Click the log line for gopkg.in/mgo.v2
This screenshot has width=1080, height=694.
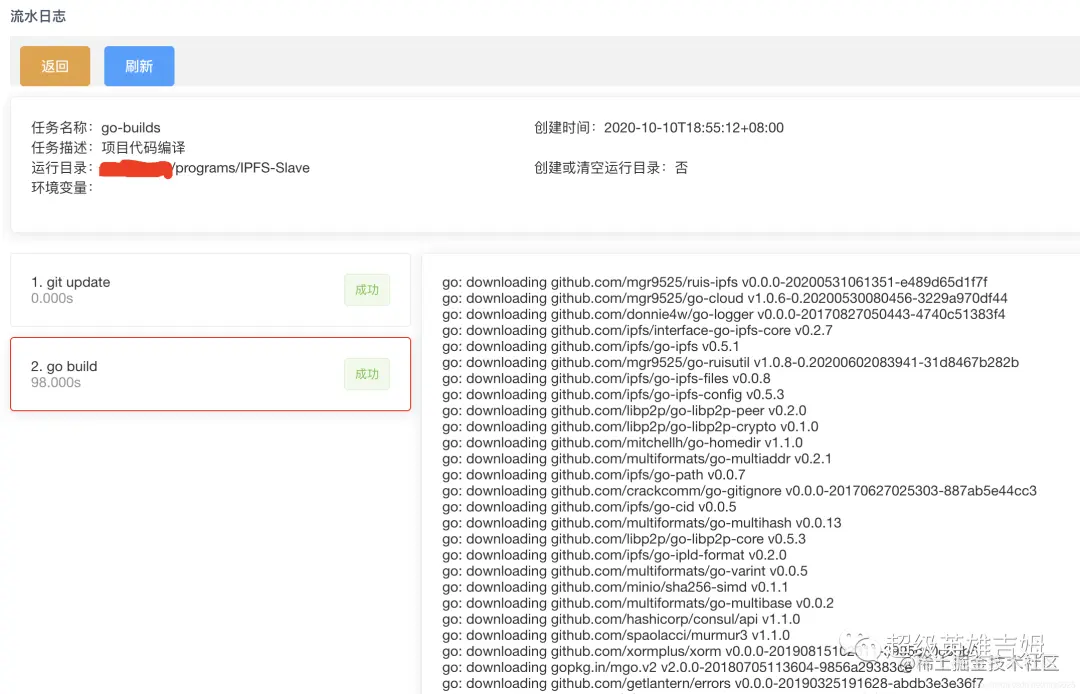677,667
